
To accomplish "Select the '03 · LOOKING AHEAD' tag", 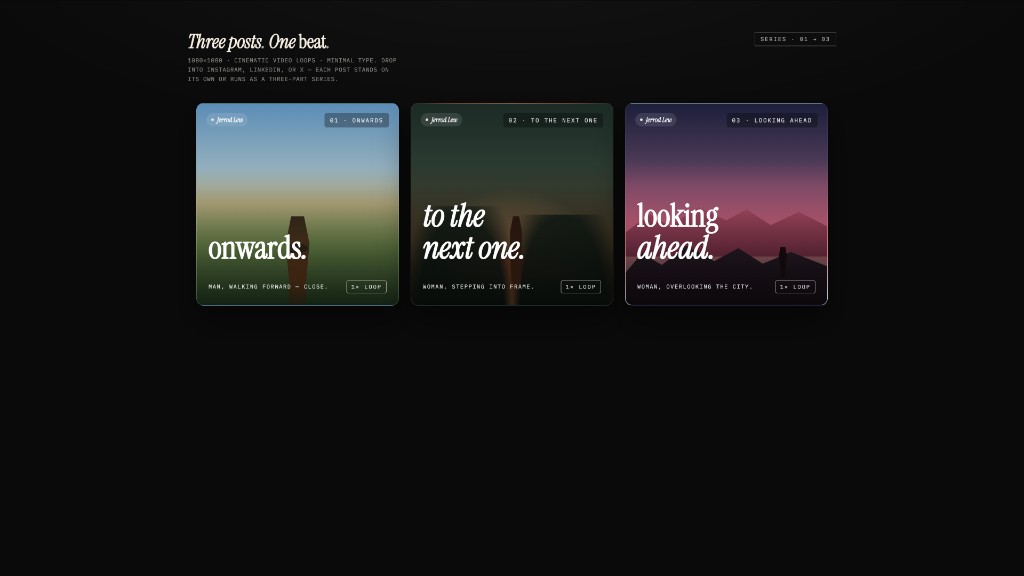I will coord(771,120).
